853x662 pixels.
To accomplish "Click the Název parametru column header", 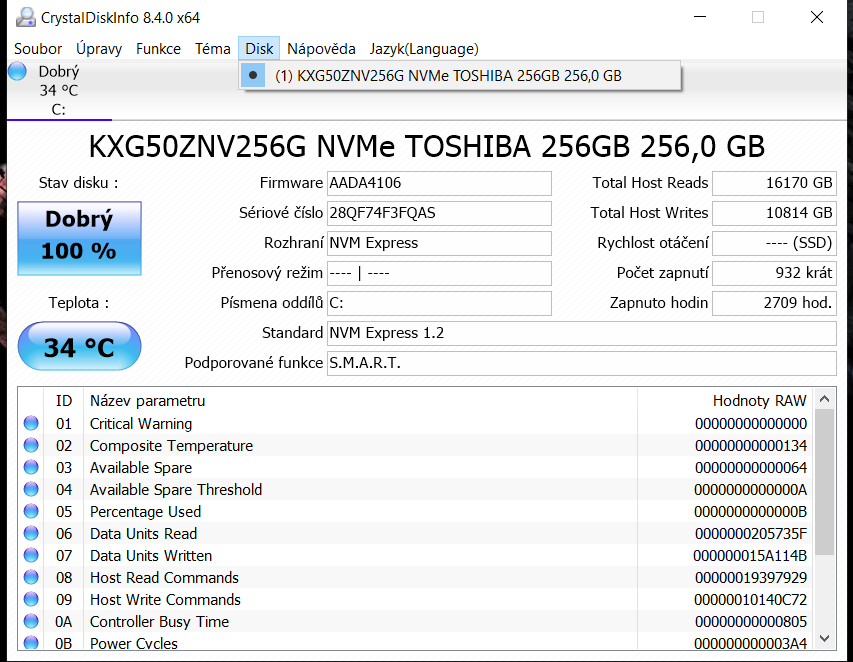I will pos(360,401).
